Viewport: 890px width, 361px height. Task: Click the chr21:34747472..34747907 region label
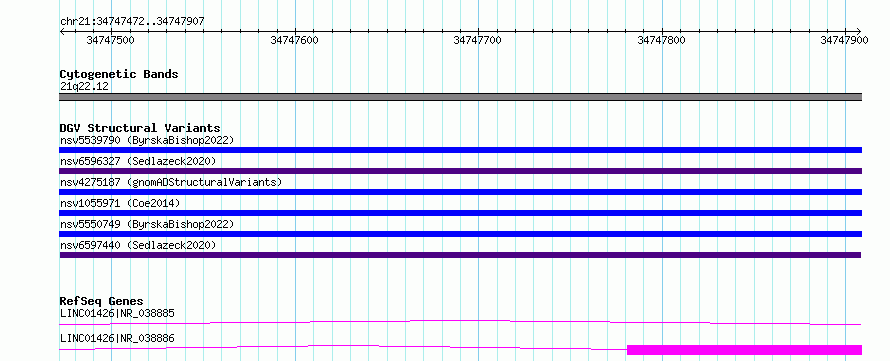(132, 21)
